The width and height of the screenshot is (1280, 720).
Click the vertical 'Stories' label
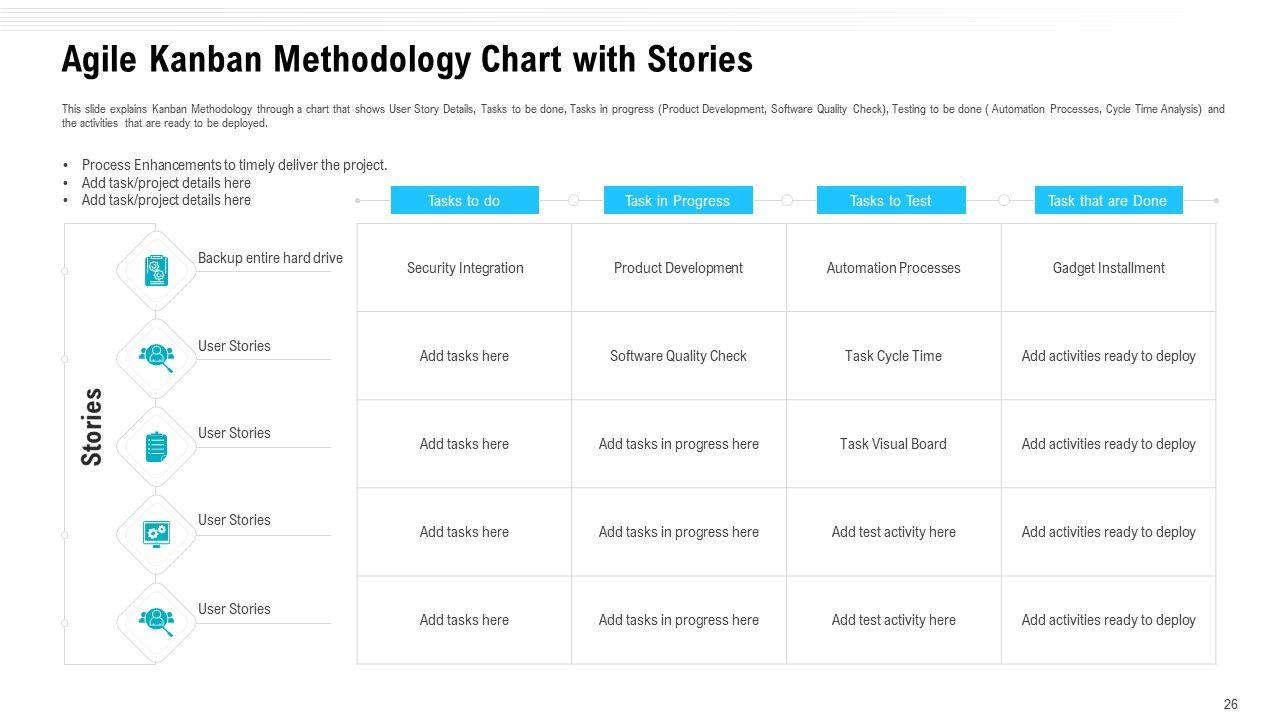pos(92,427)
